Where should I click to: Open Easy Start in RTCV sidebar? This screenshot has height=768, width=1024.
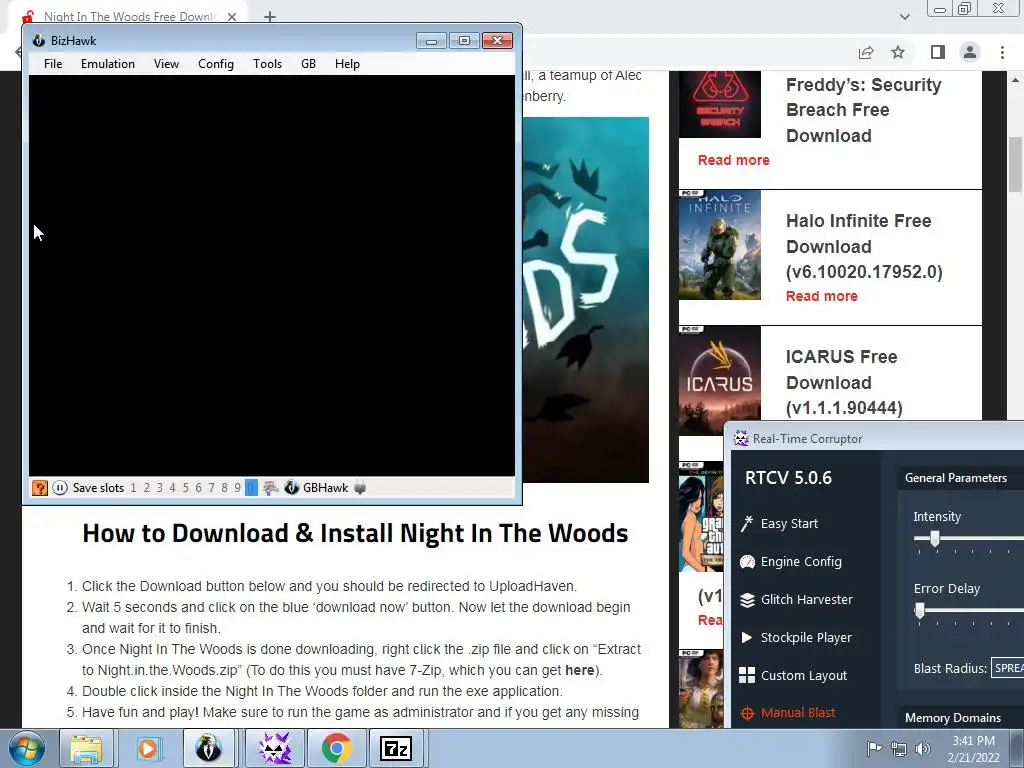789,524
